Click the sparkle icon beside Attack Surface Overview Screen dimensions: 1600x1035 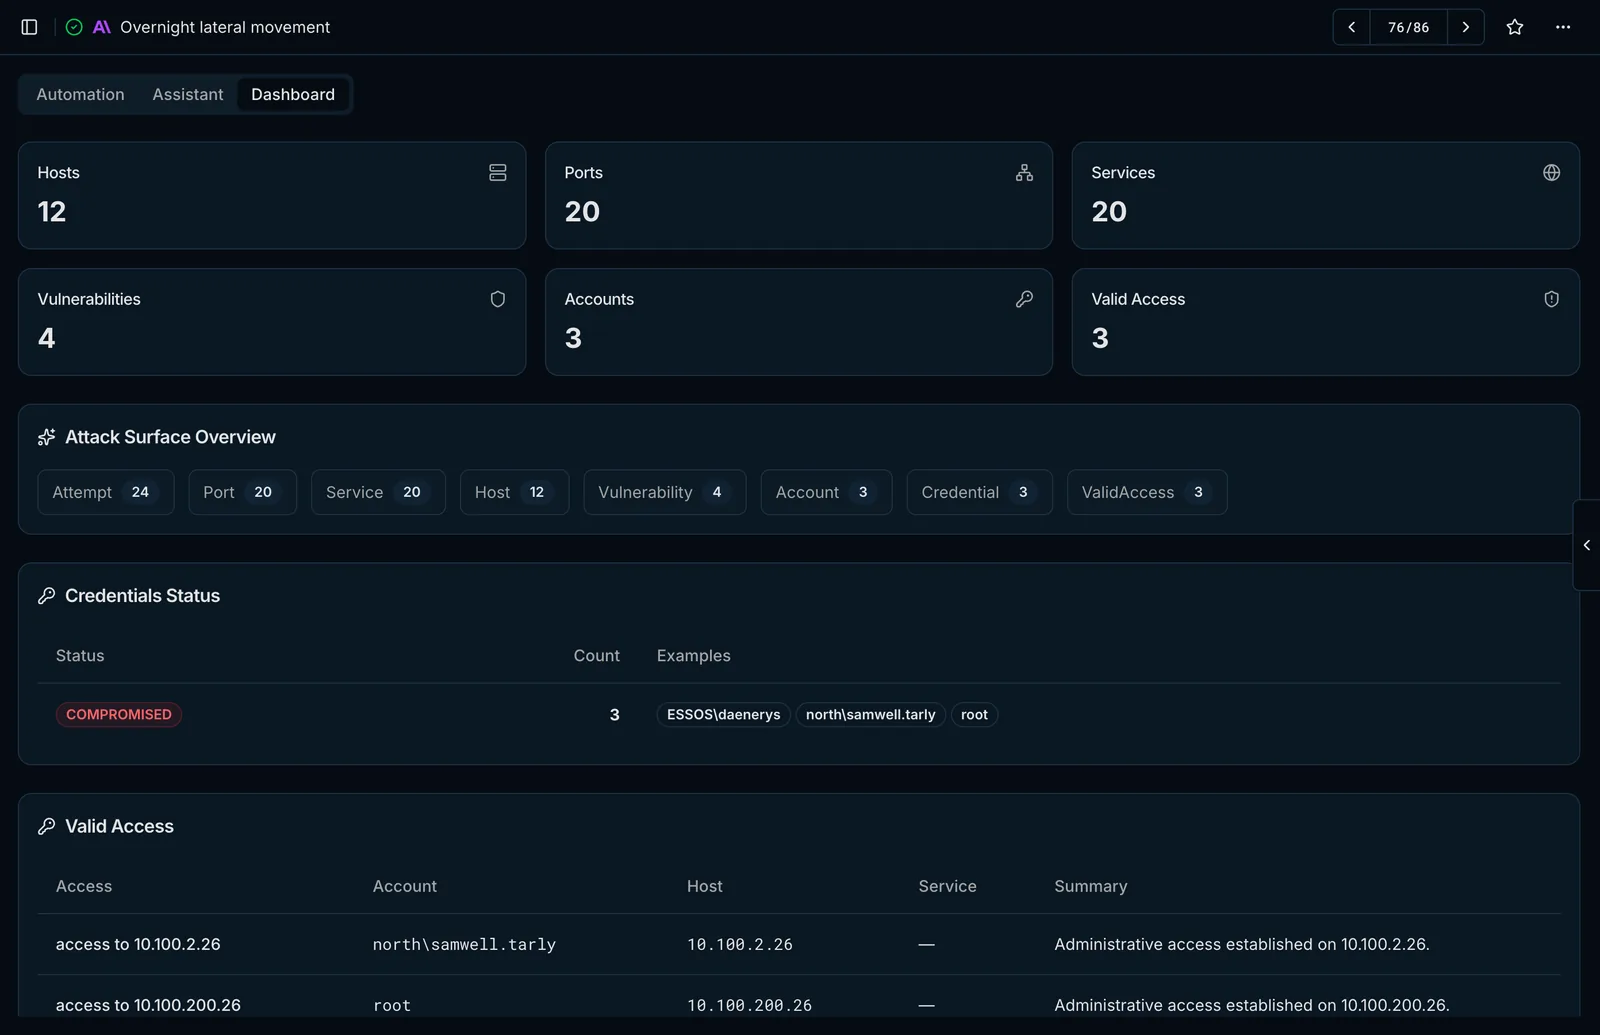[x=46, y=437]
